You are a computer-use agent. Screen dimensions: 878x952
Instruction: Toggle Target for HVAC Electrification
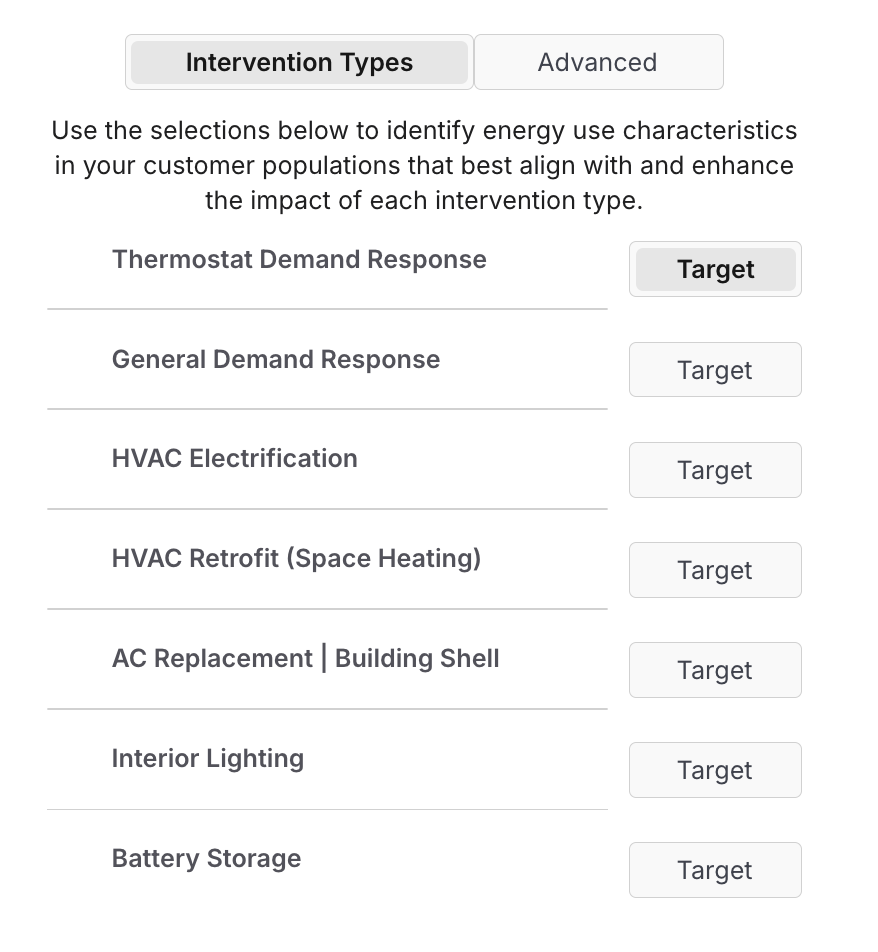(x=715, y=470)
